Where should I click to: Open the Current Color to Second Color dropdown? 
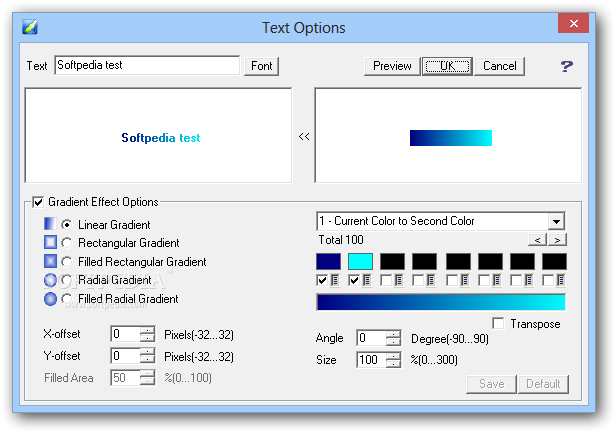(556, 221)
